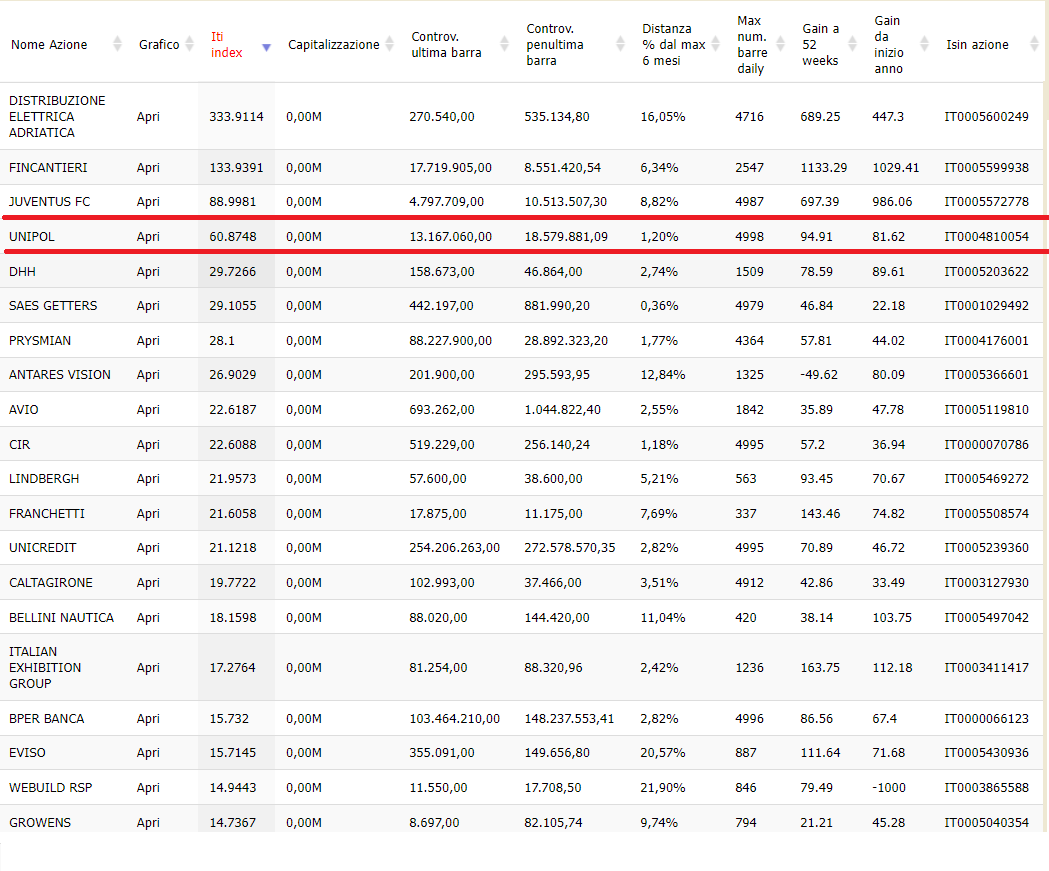Open Apri chart link for UNIPOL
The width and height of the screenshot is (1049, 871).
148,236
